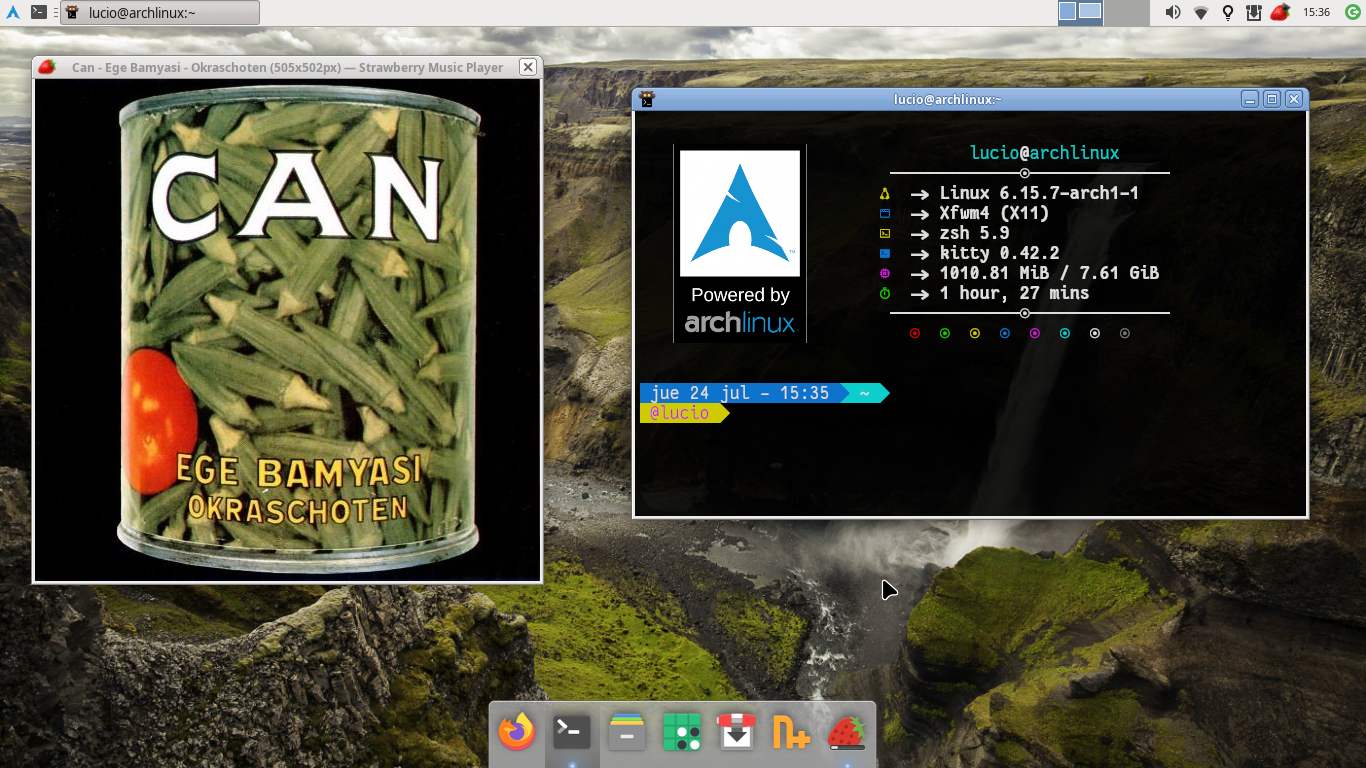The width and height of the screenshot is (1366, 768).
Task: Click the red color dot in terminal palette
Action: (915, 333)
